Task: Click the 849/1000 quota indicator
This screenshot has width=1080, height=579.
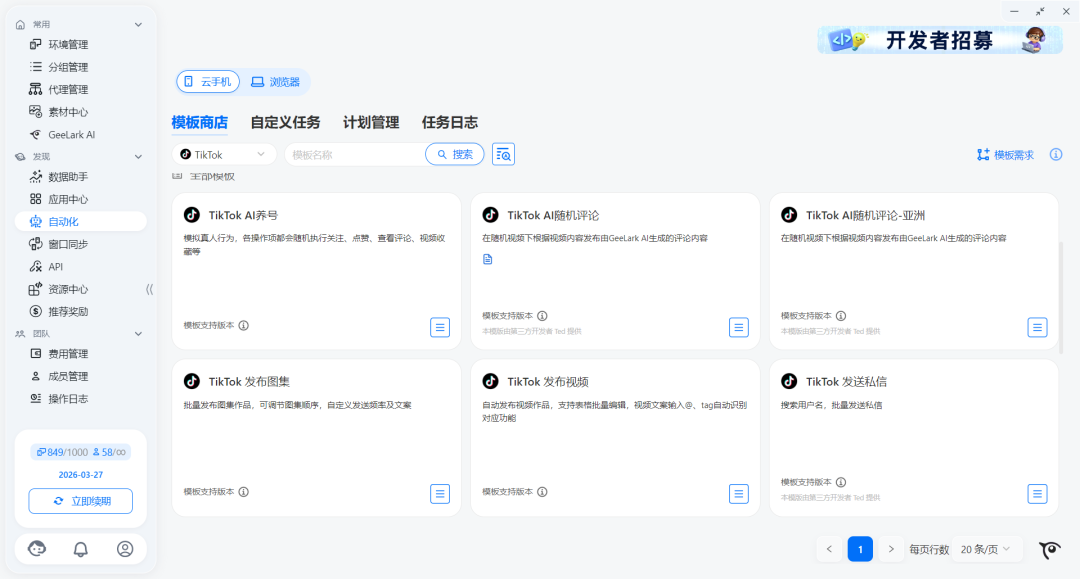Action: pyautogui.click(x=62, y=452)
